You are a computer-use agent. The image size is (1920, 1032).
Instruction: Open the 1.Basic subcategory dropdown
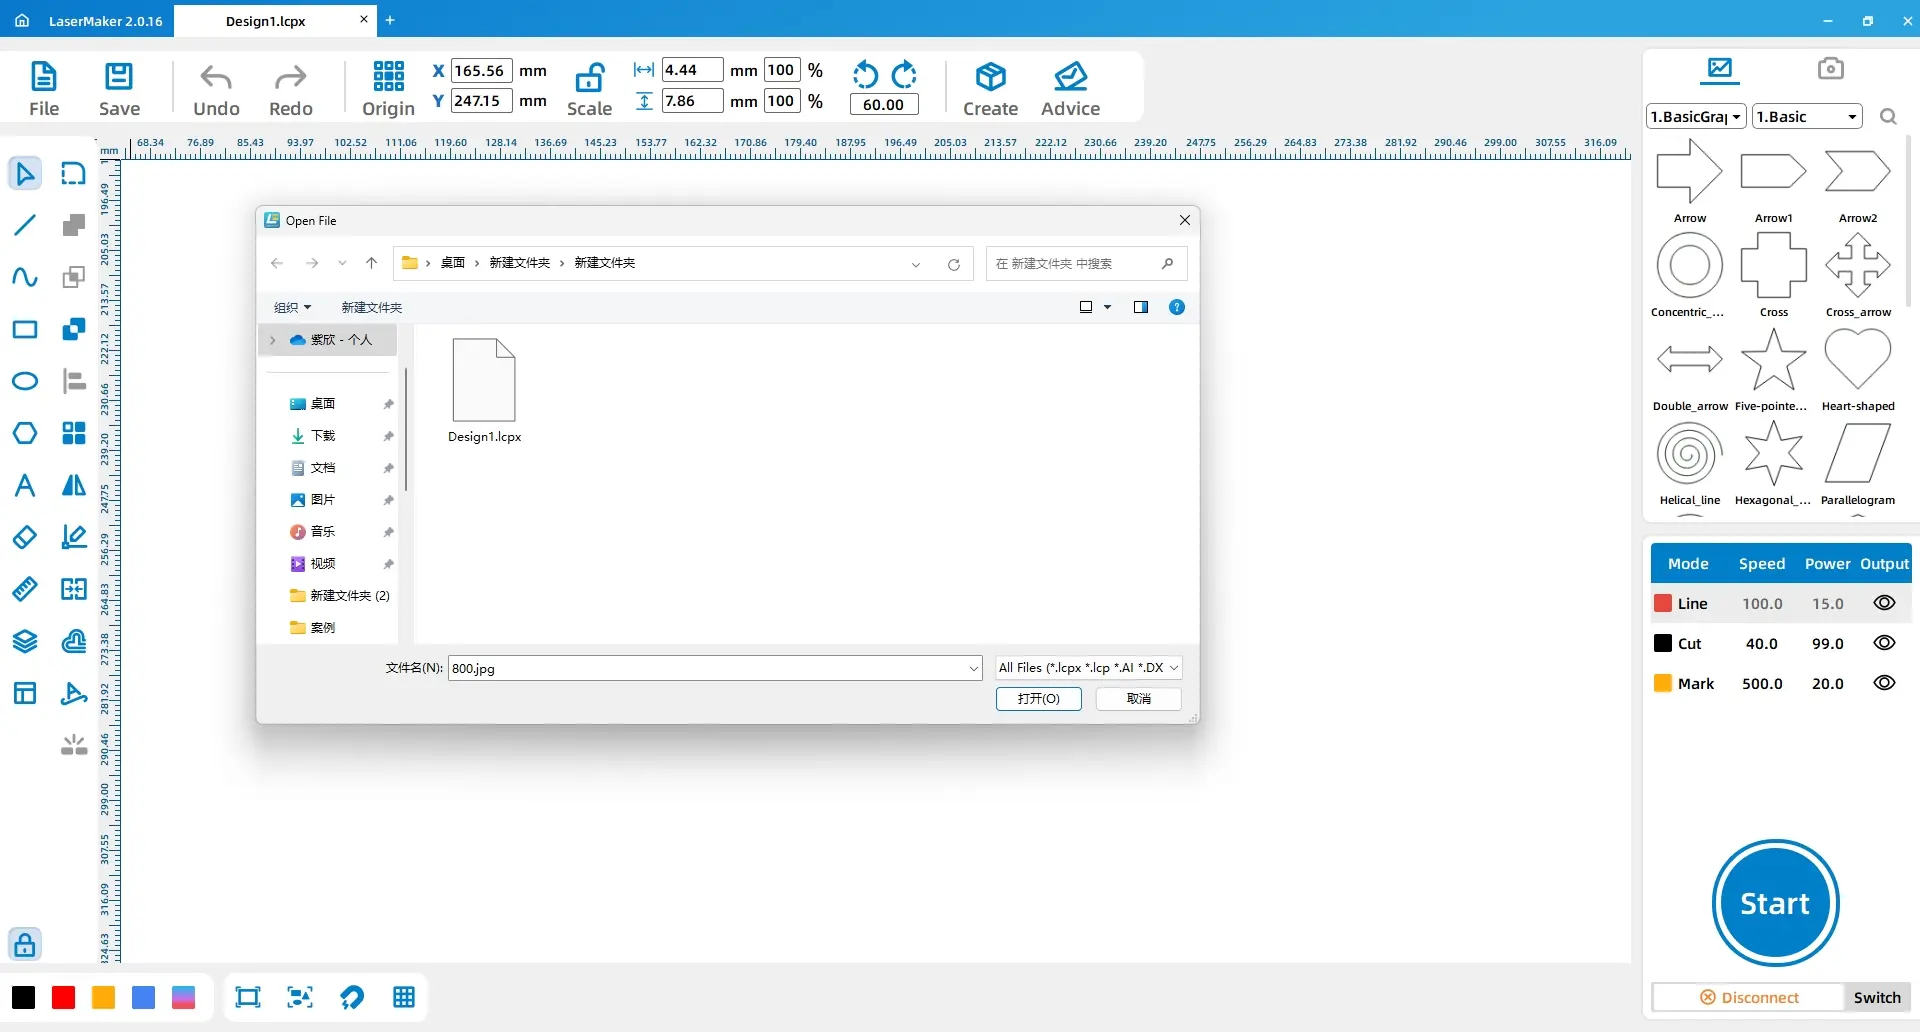pos(1807,117)
